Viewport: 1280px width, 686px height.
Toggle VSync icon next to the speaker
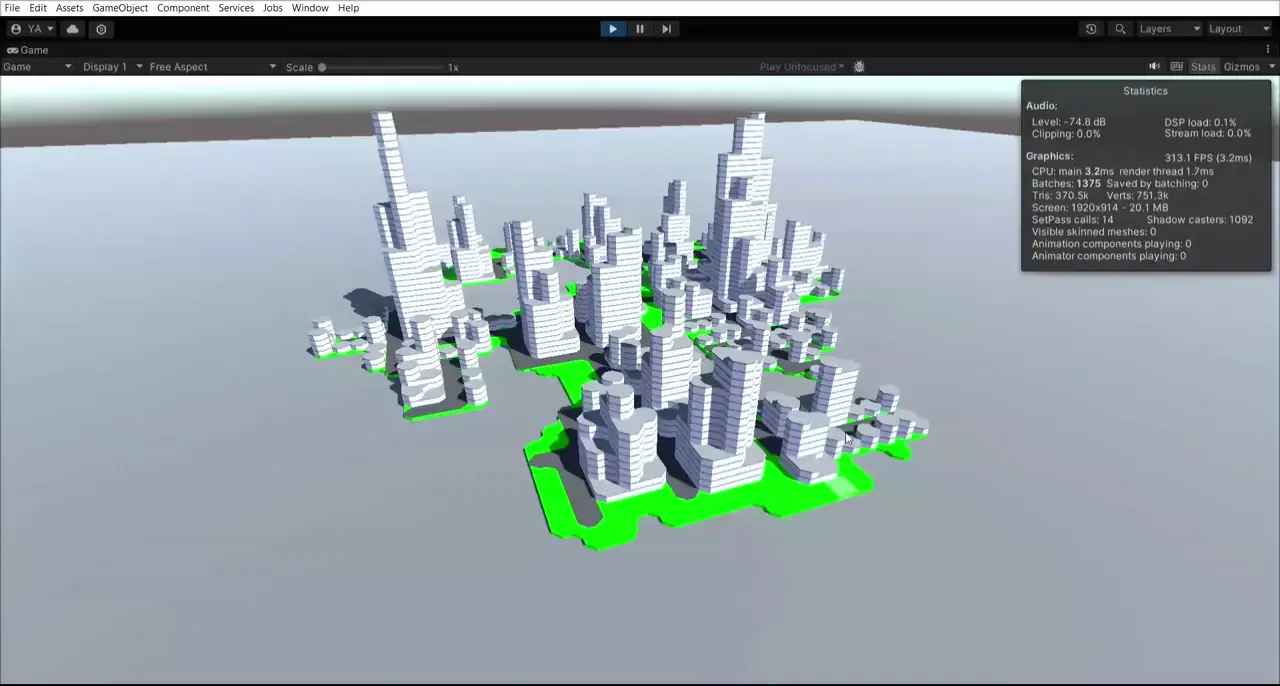[1177, 65]
